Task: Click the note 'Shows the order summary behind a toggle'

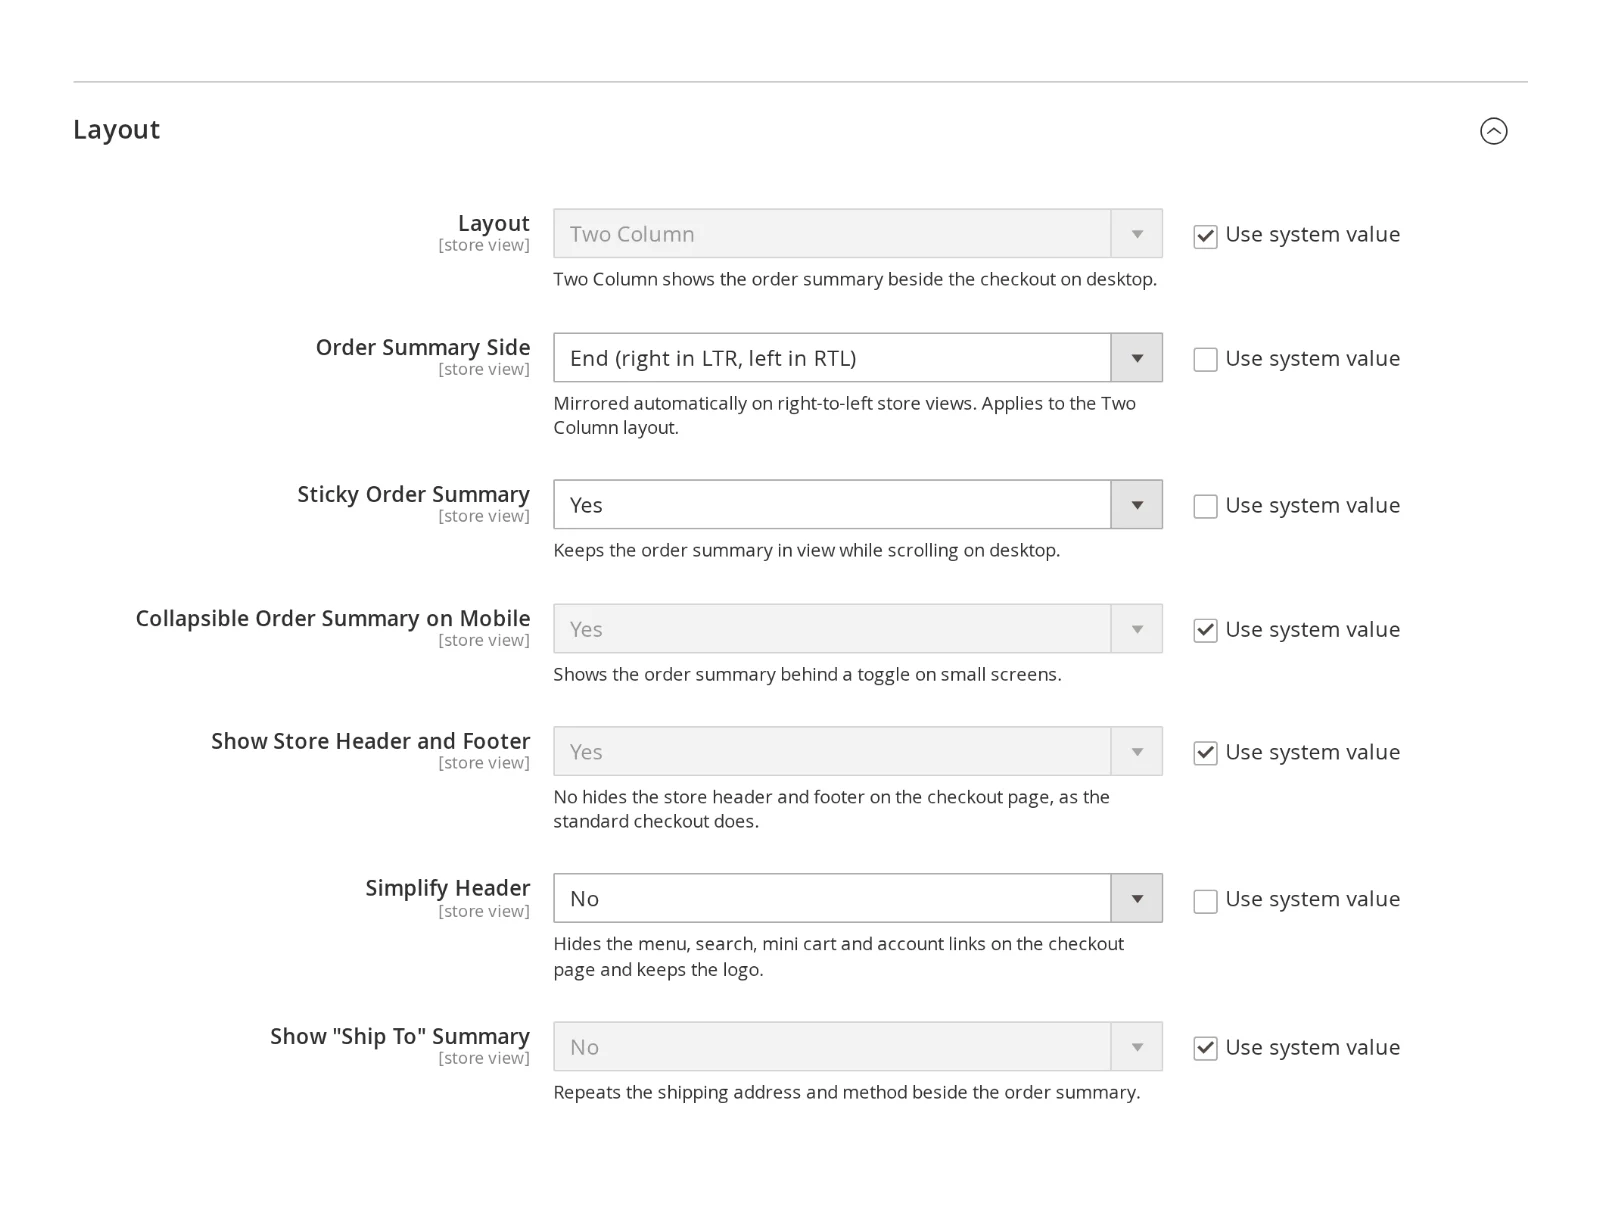Action: [807, 674]
